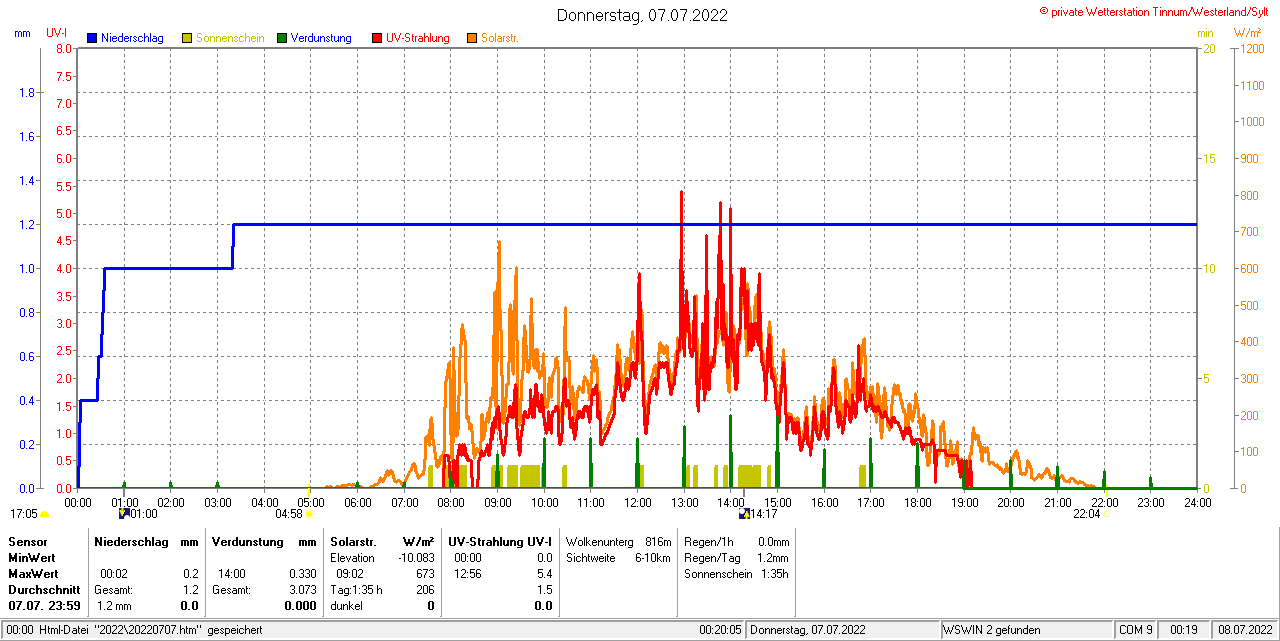
Task: Click the Regen/1h 0.0mm reading
Action: tap(737, 541)
